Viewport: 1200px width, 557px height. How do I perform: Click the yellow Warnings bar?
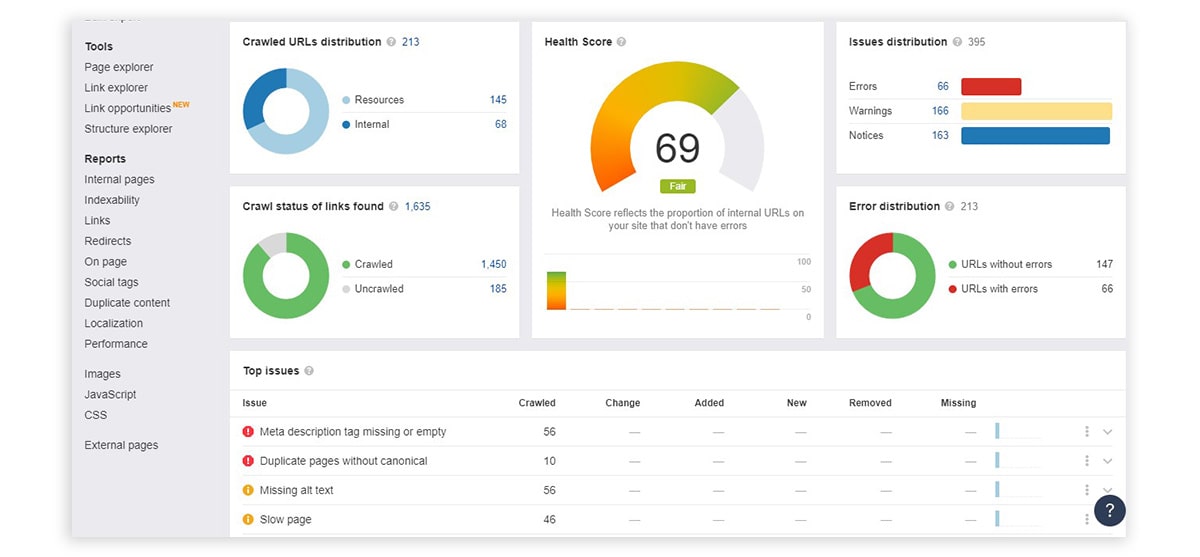point(1037,111)
